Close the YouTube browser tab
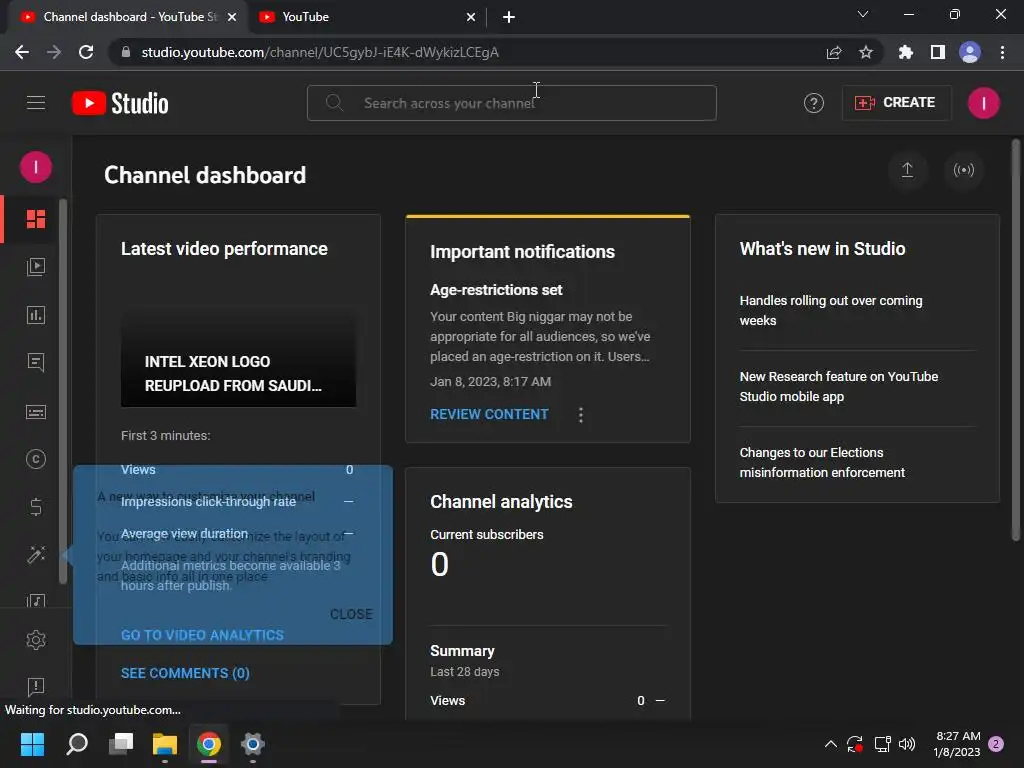The width and height of the screenshot is (1024, 768). (x=471, y=17)
